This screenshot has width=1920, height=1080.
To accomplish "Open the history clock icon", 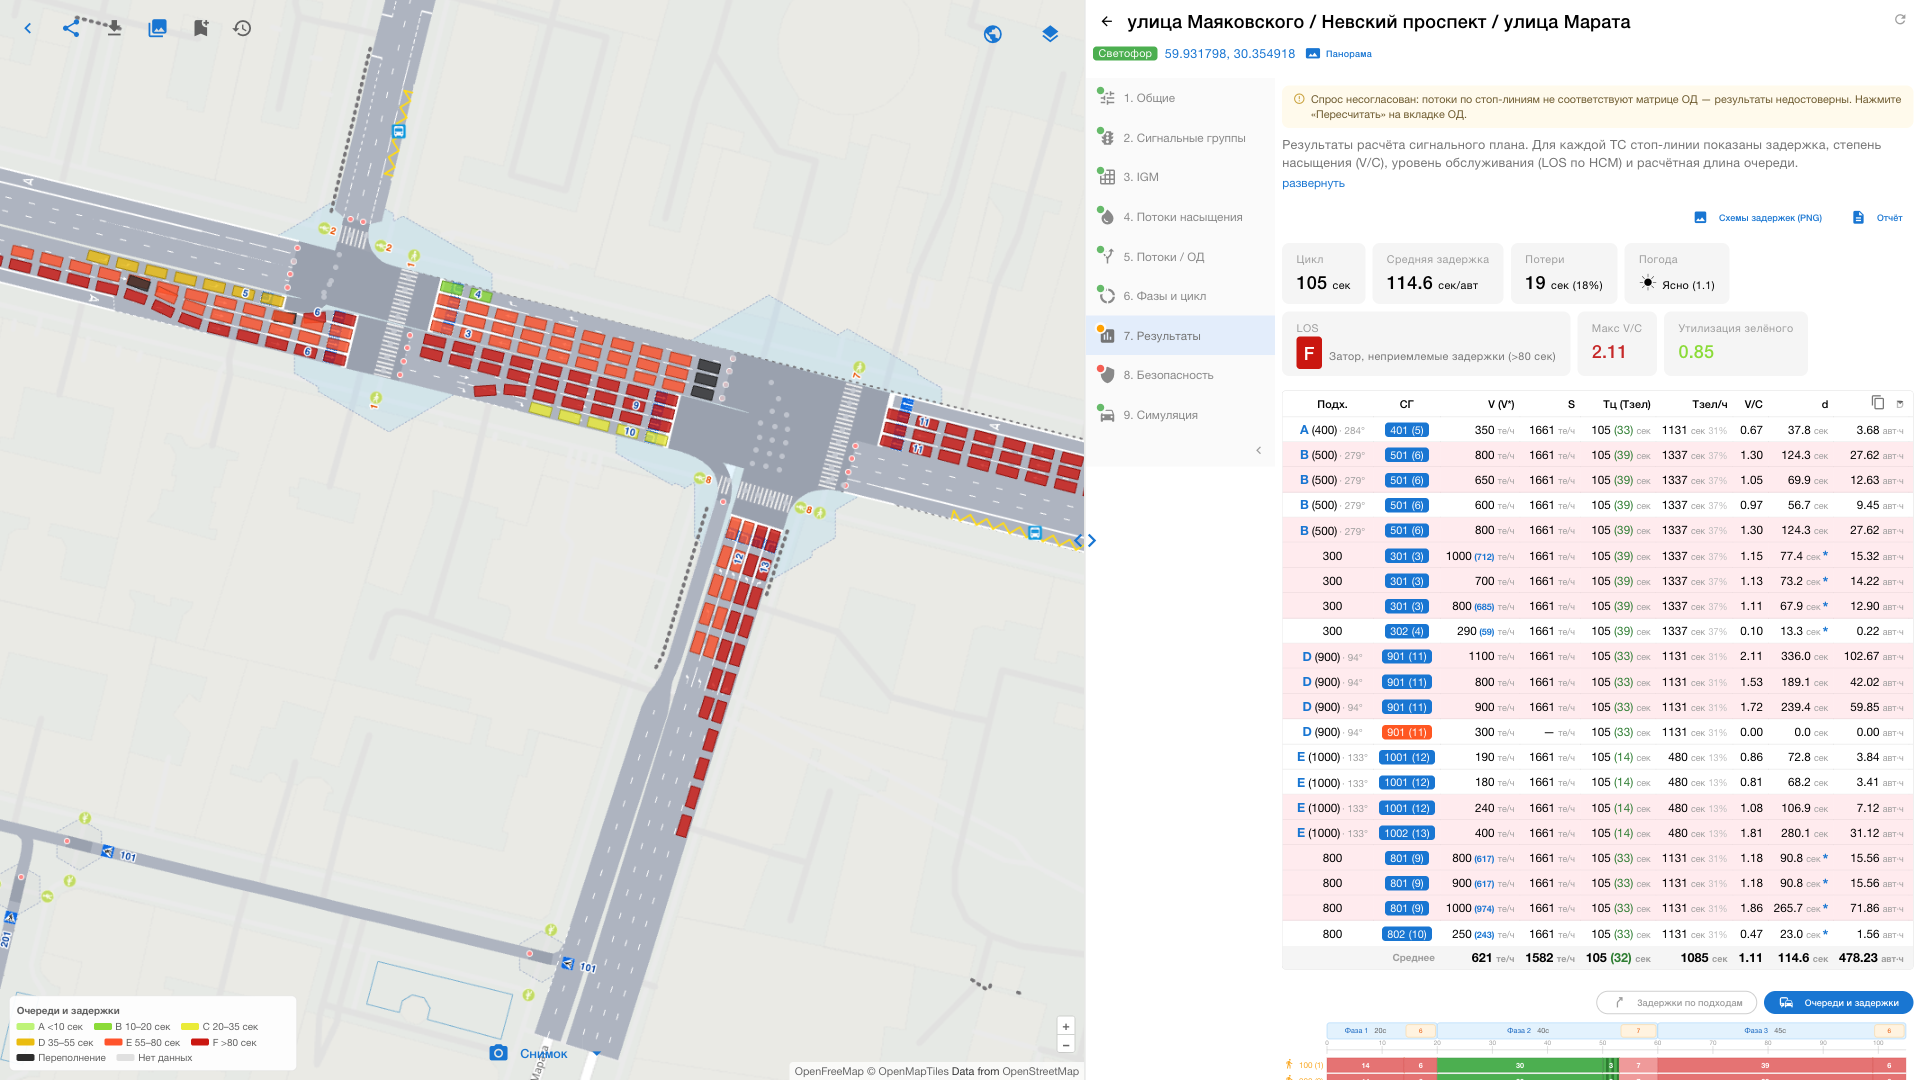I will 243,29.
